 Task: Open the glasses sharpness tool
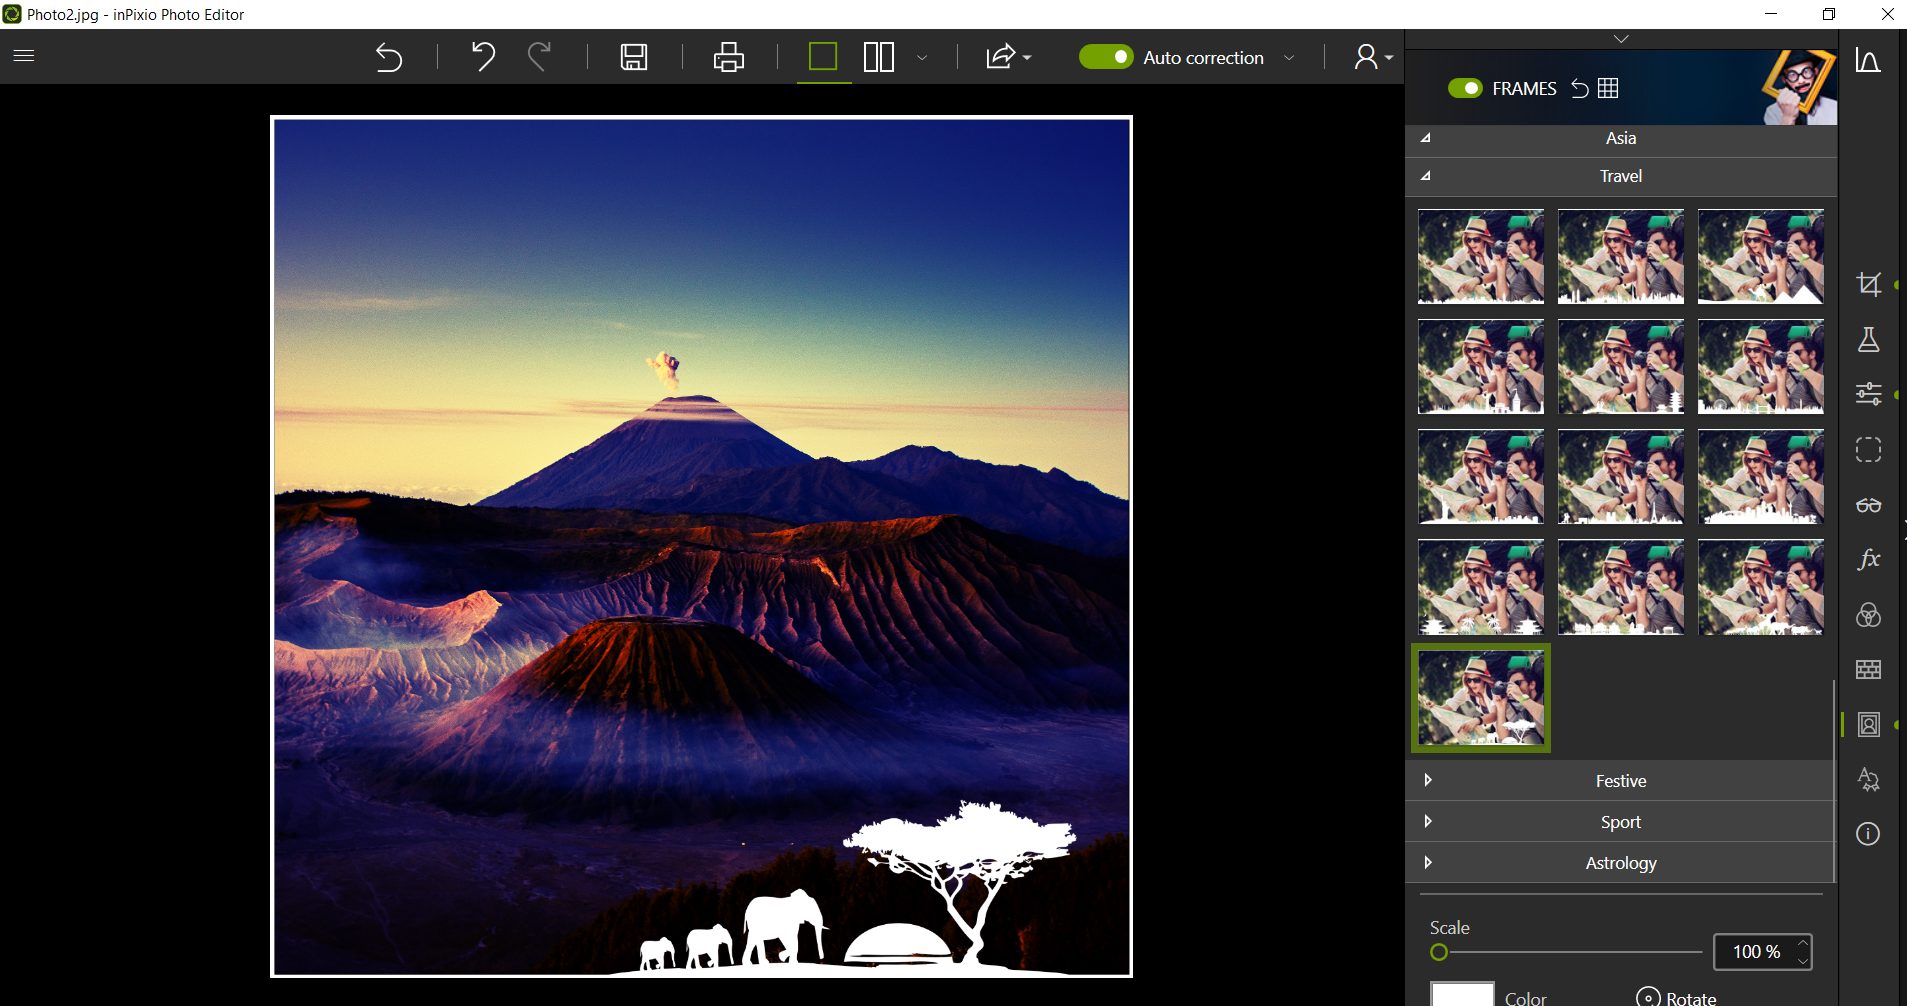click(1868, 505)
